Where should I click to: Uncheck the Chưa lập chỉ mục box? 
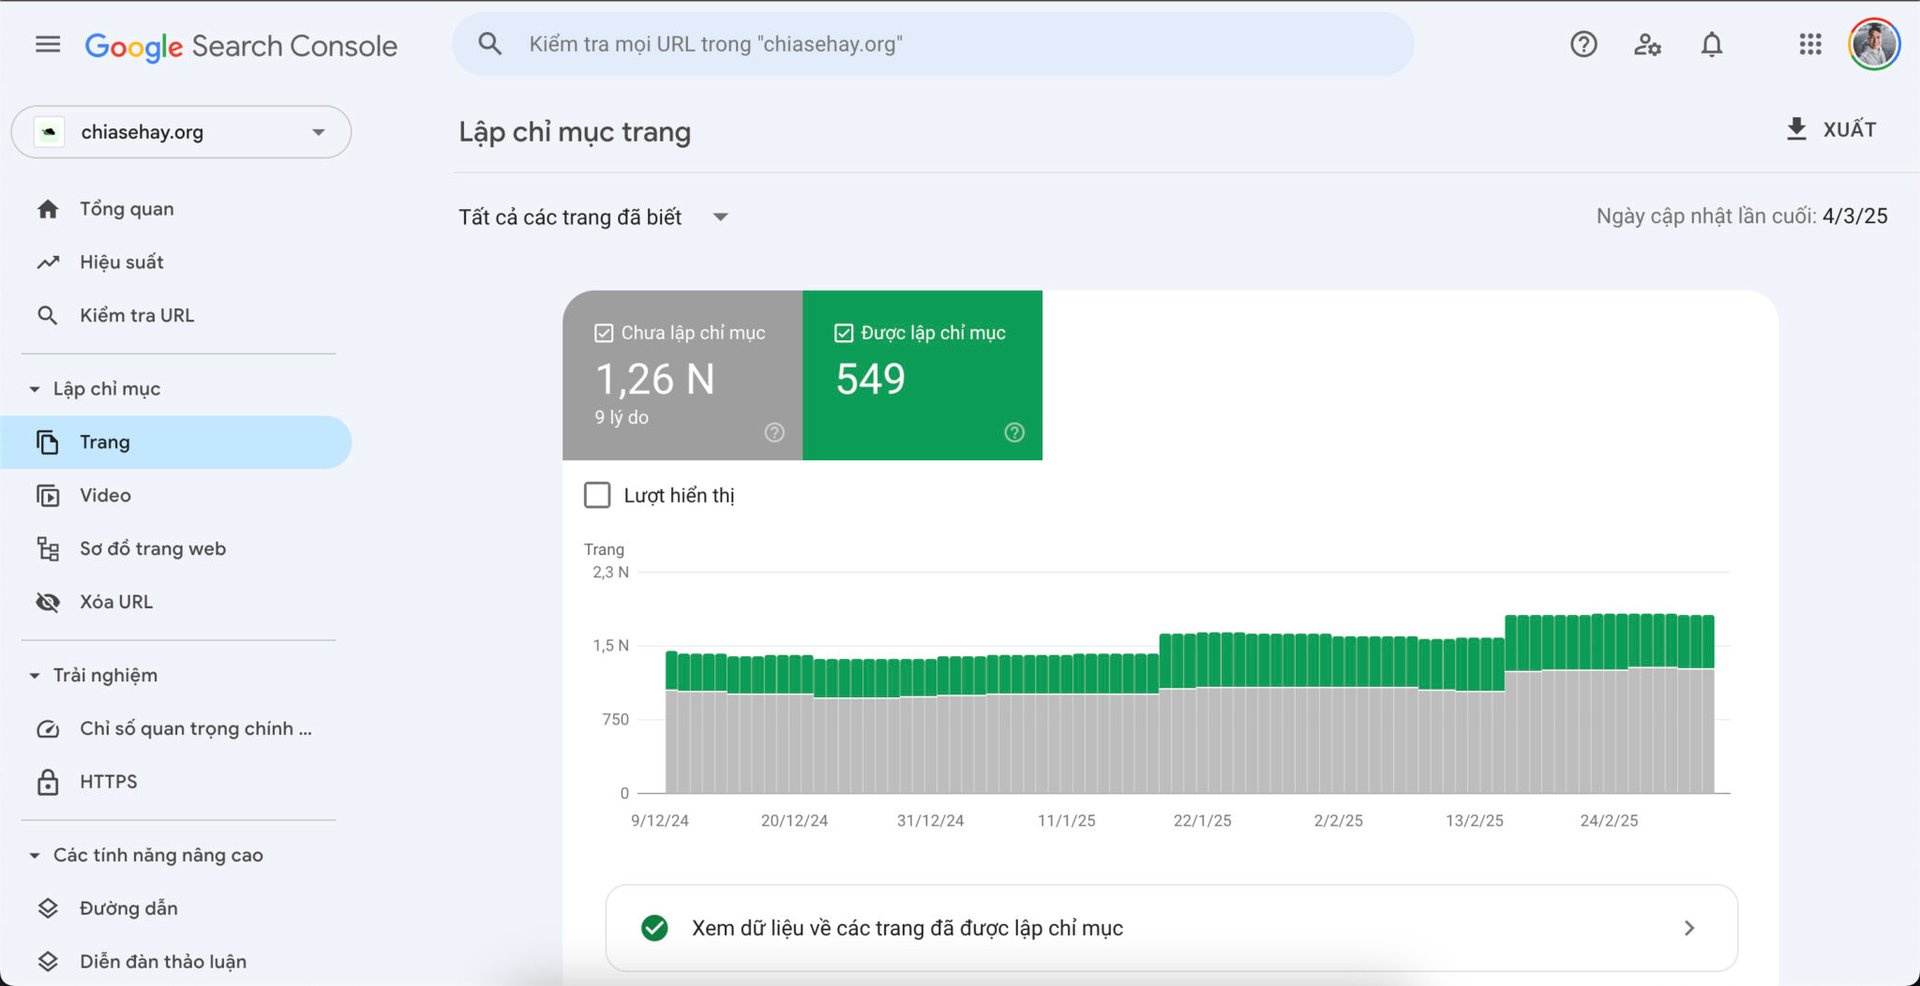coord(603,332)
